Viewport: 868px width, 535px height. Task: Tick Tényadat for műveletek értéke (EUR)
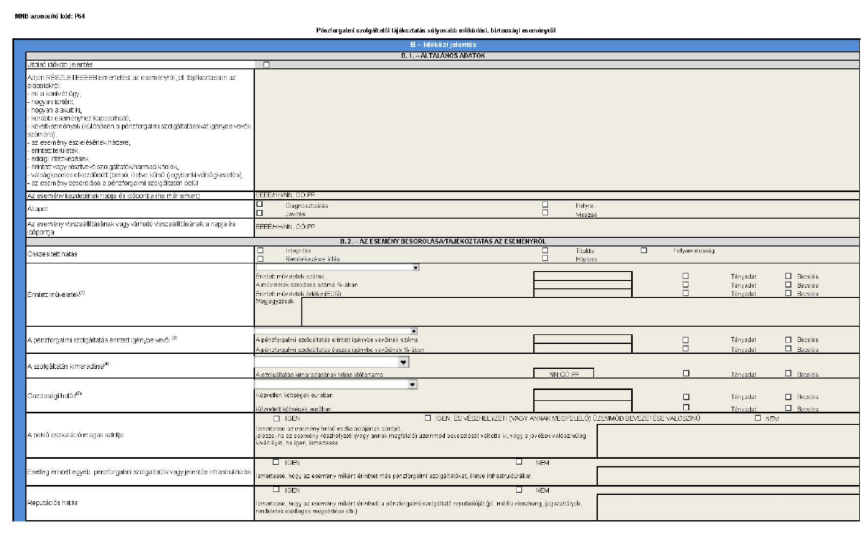click(x=686, y=293)
